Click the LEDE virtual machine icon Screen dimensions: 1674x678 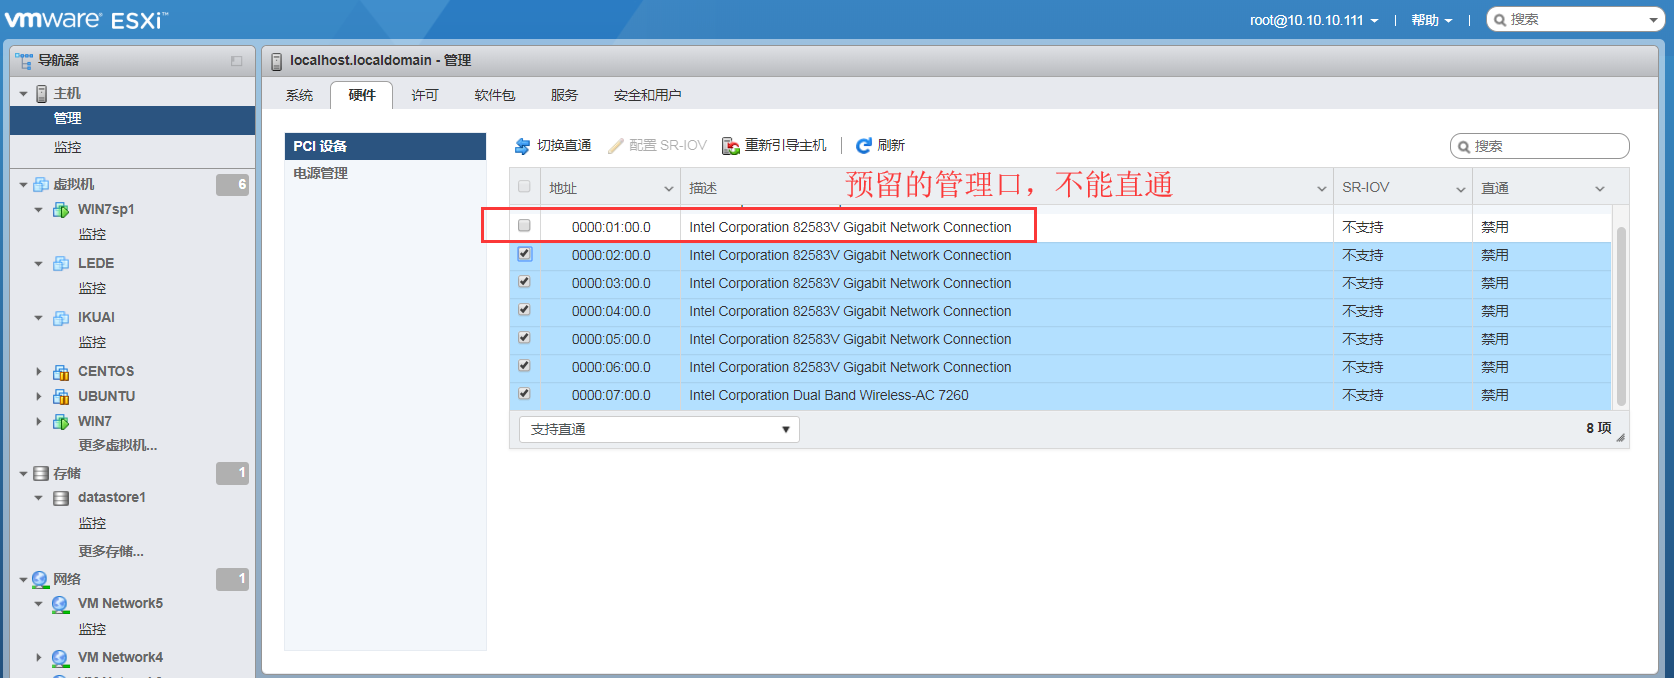(x=61, y=264)
